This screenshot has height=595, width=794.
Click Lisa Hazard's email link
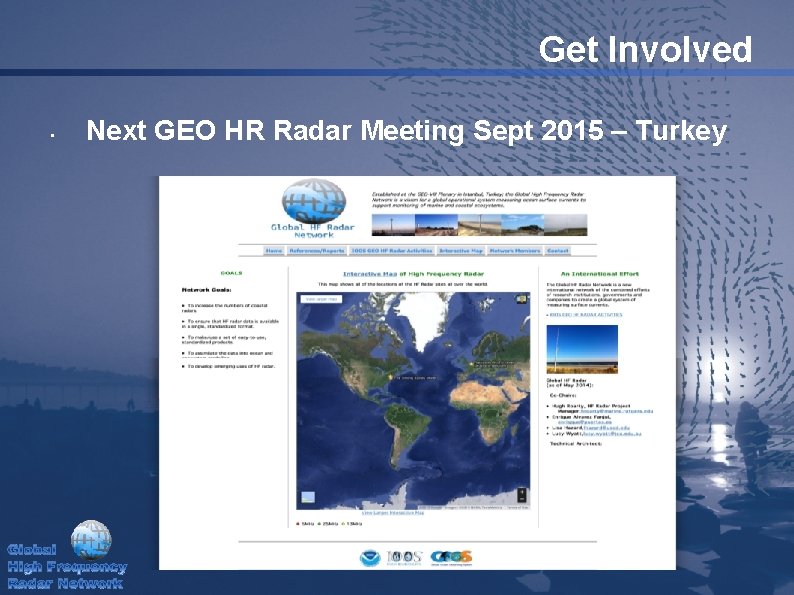tap(607, 428)
